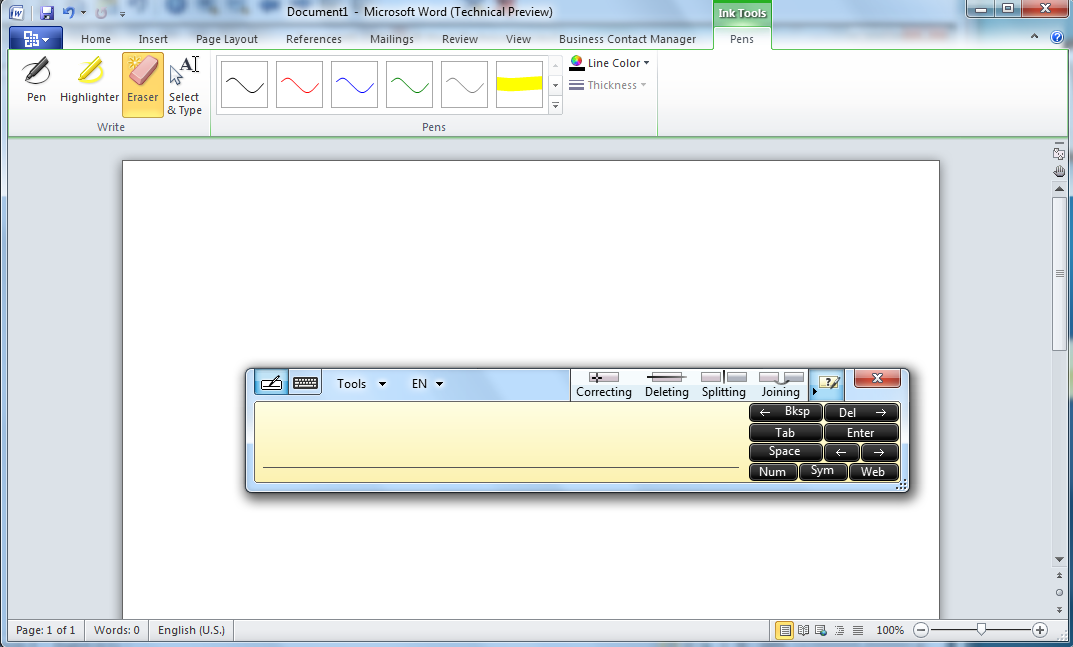1073x647 pixels.
Task: Pick the red pen from the Pens gallery
Action: click(x=298, y=84)
